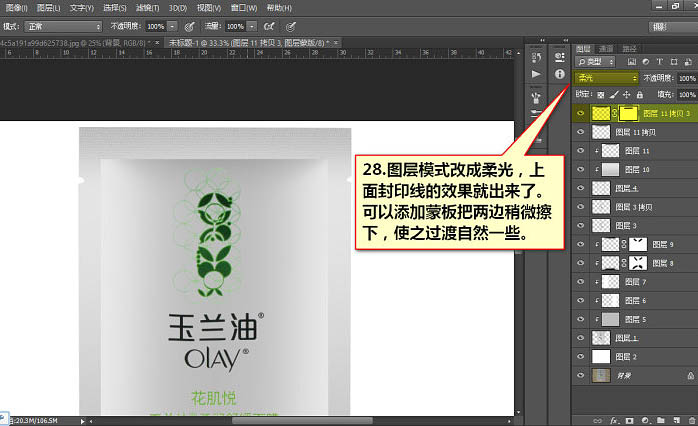Open the 图层(L) menu
The height and width of the screenshot is (426, 698).
click(48, 8)
